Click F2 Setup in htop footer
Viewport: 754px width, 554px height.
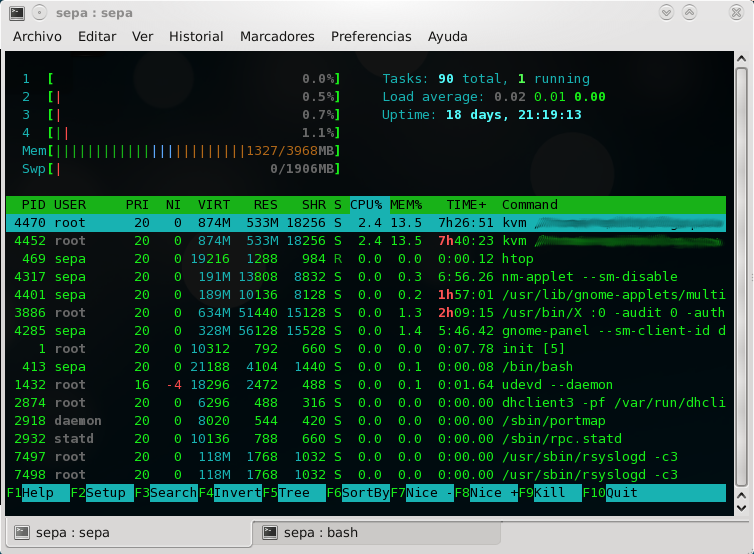pos(102,493)
